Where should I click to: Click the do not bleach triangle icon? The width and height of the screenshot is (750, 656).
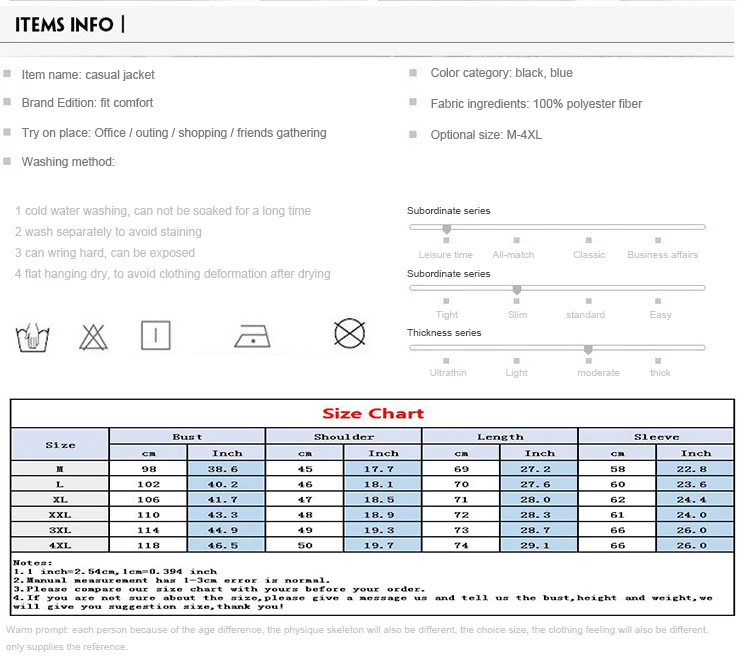click(x=93, y=337)
